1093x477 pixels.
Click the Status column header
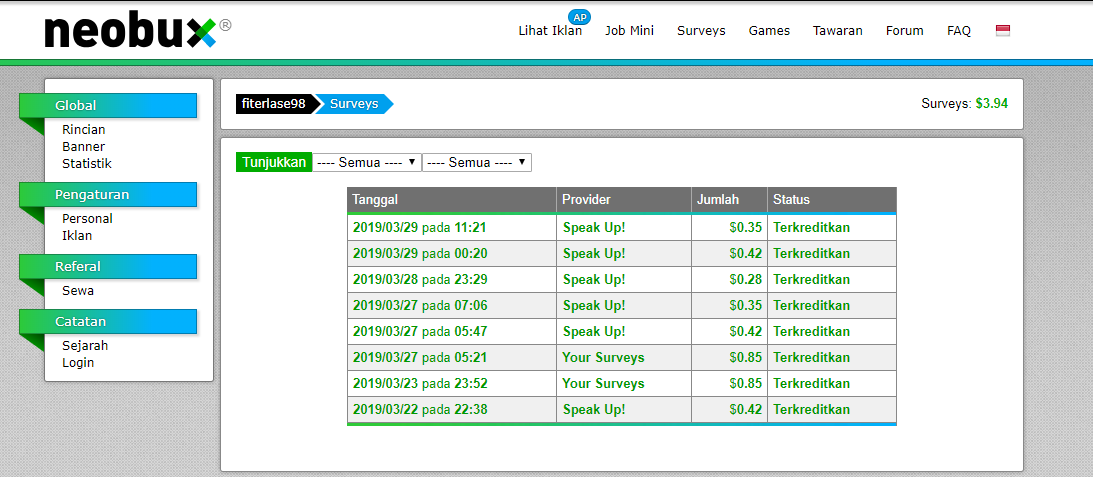(x=832, y=199)
